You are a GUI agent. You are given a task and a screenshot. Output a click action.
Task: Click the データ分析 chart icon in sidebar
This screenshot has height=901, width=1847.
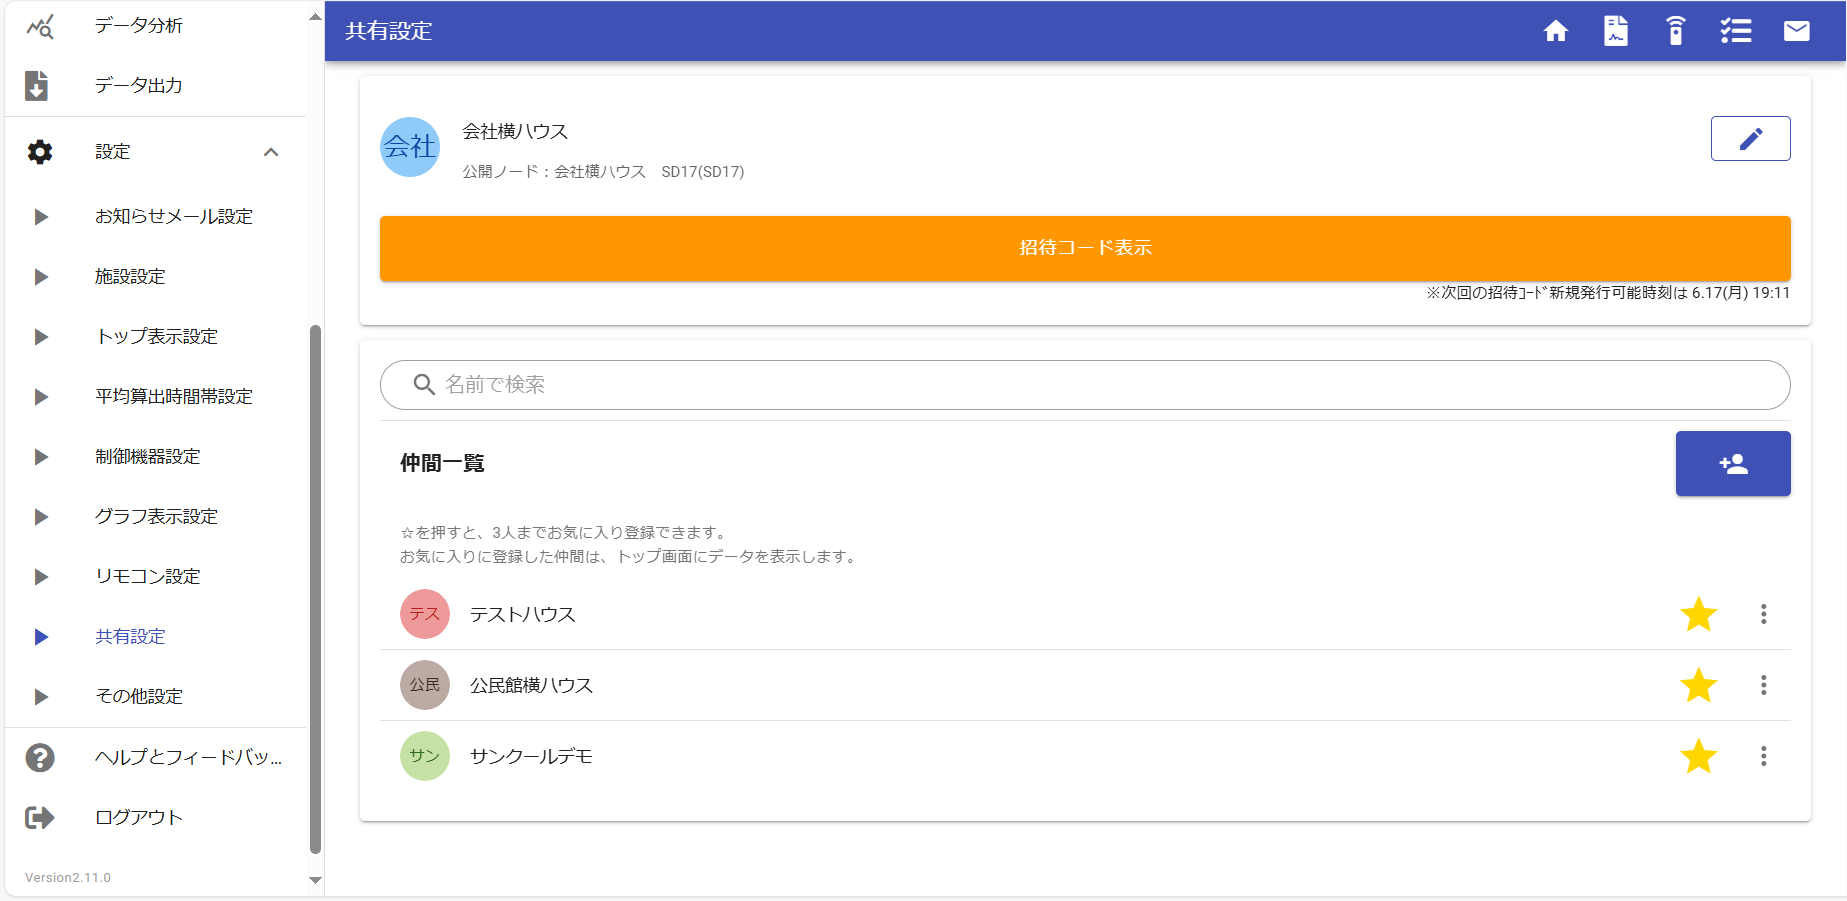40,26
